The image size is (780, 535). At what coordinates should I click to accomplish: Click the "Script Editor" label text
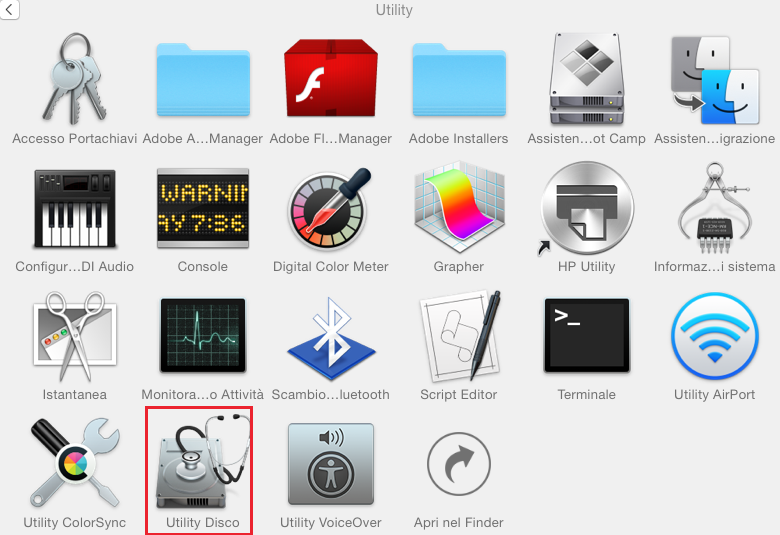pos(459,395)
